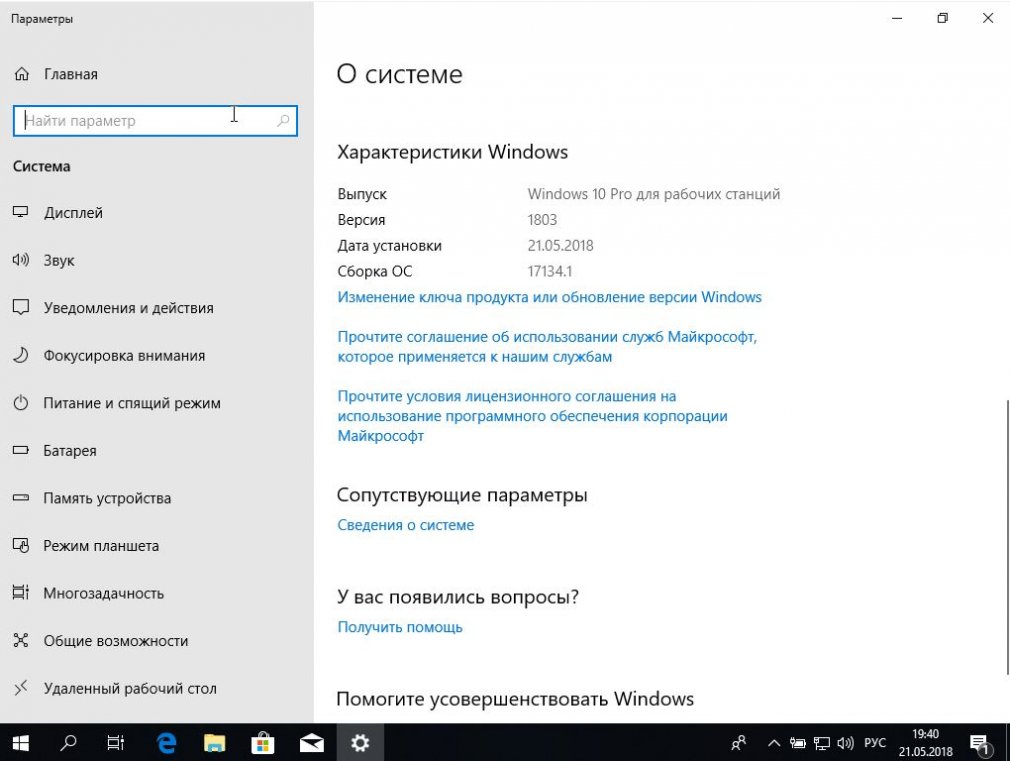Open File Explorer from taskbar

click(214, 743)
